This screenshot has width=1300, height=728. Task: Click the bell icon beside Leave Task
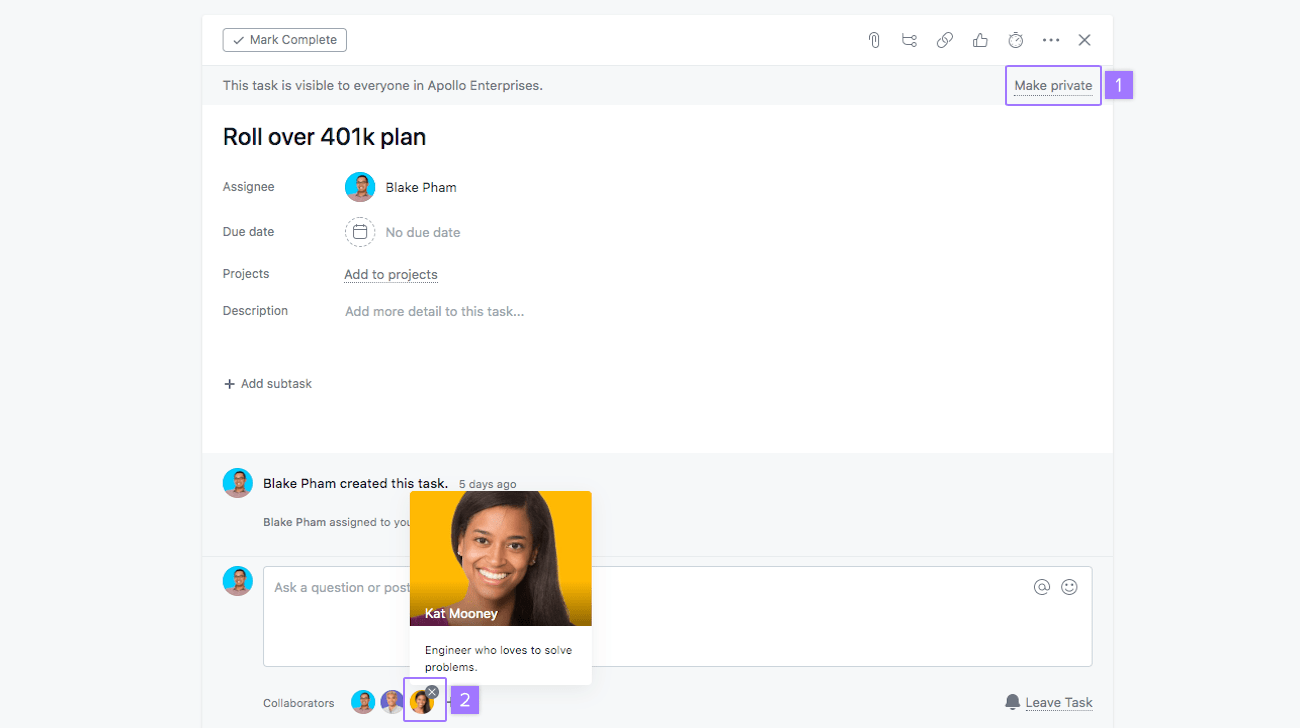point(1013,702)
